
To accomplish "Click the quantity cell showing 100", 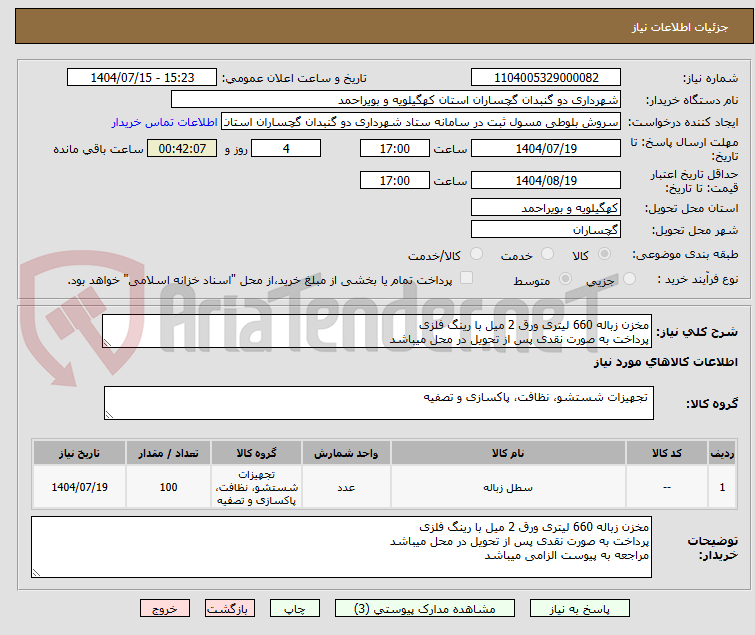I will click(x=168, y=487).
